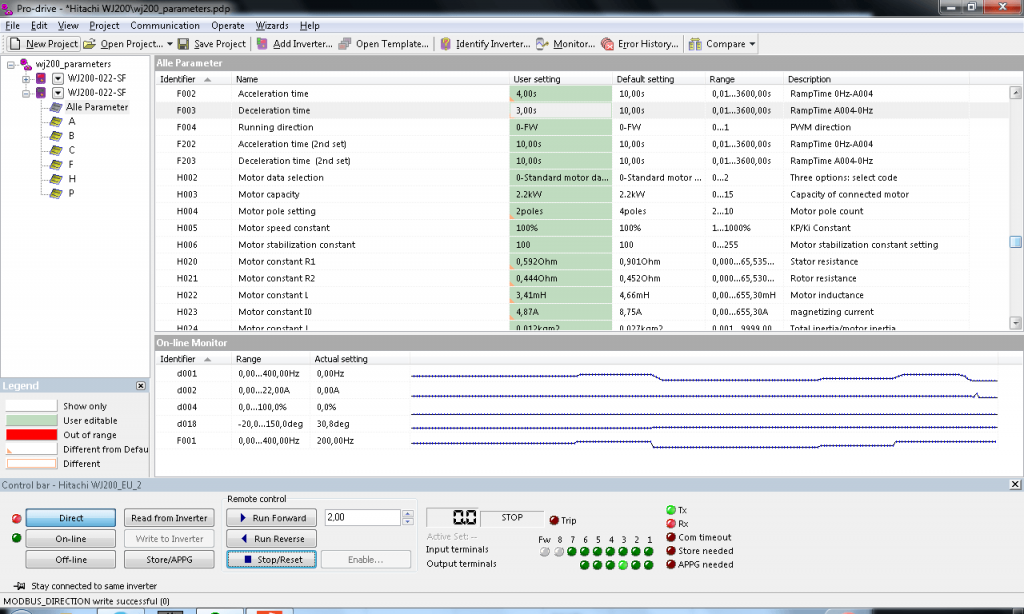Image resolution: width=1024 pixels, height=614 pixels.
Task: Open the second WJ200-022-SF dropdown arrow
Action: [x=57, y=93]
